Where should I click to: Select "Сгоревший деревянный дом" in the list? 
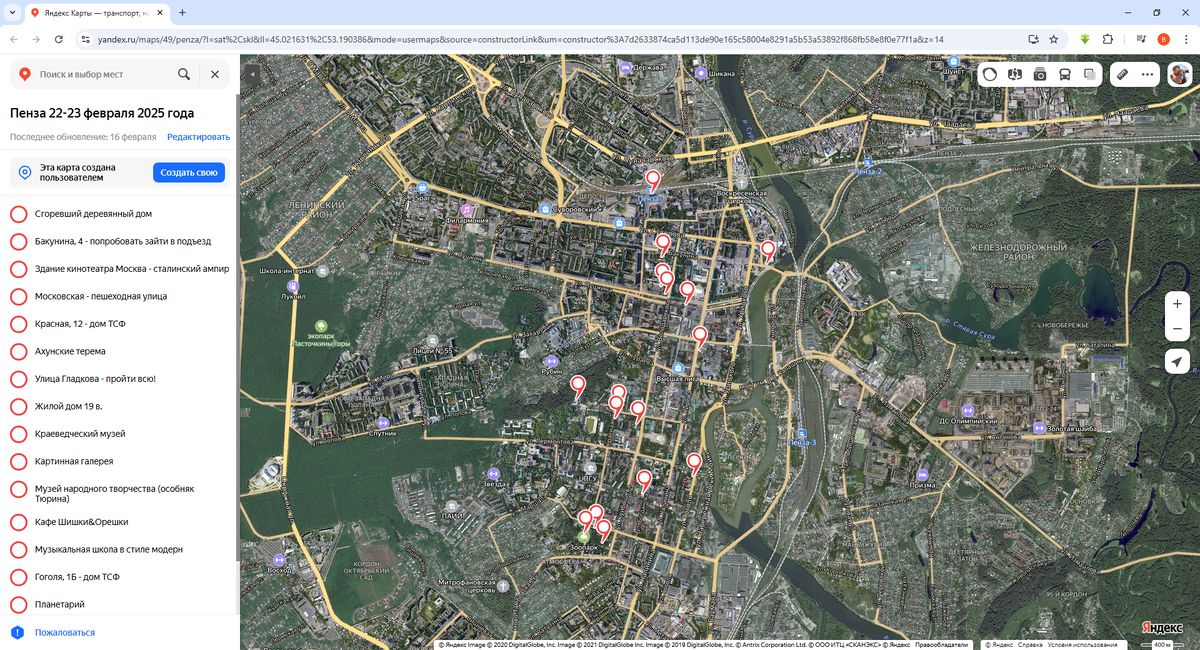pos(120,214)
